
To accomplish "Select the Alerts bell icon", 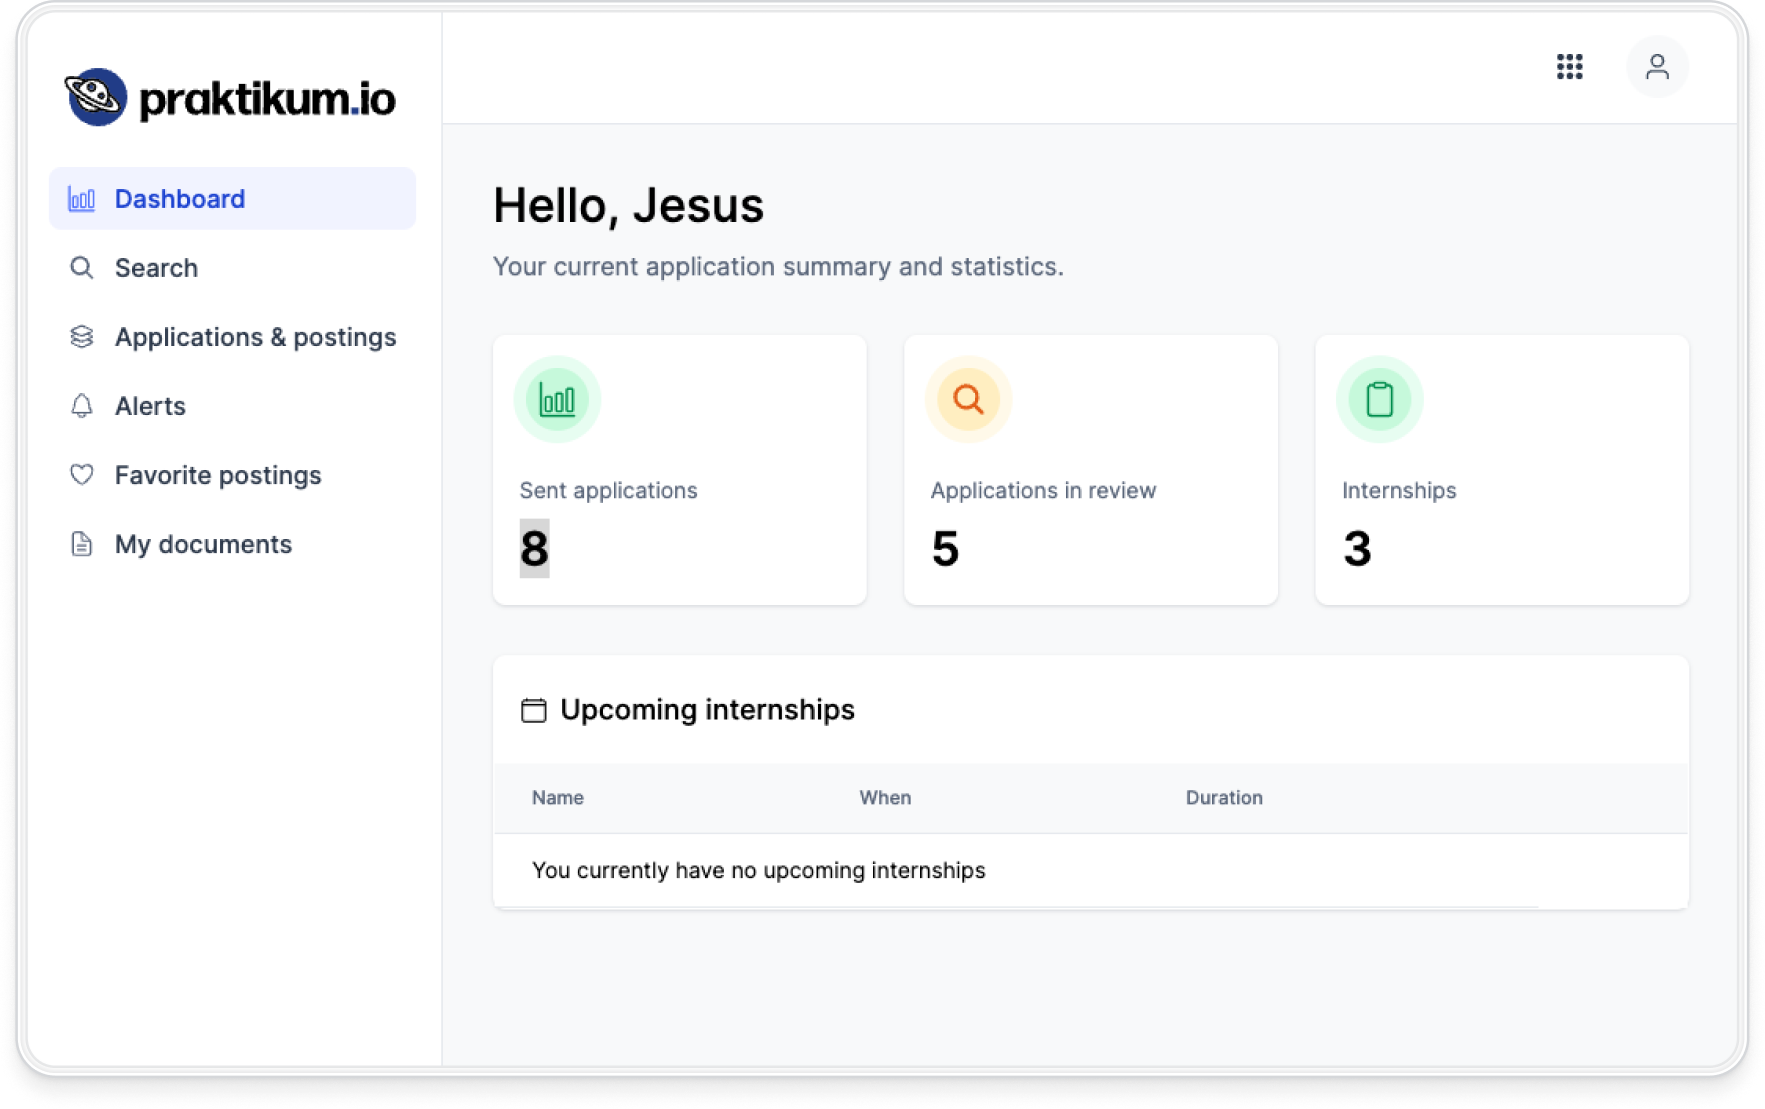I will pos(81,406).
